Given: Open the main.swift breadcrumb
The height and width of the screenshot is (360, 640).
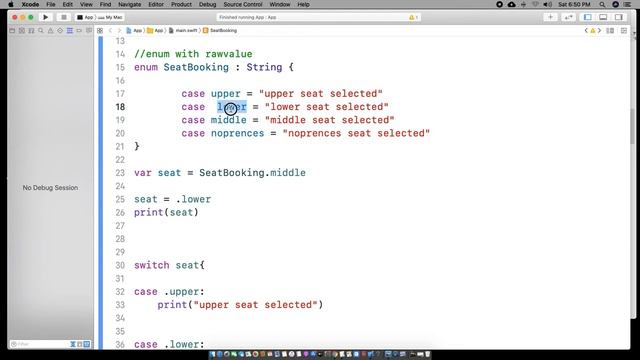Looking at the screenshot, I should pos(183,31).
